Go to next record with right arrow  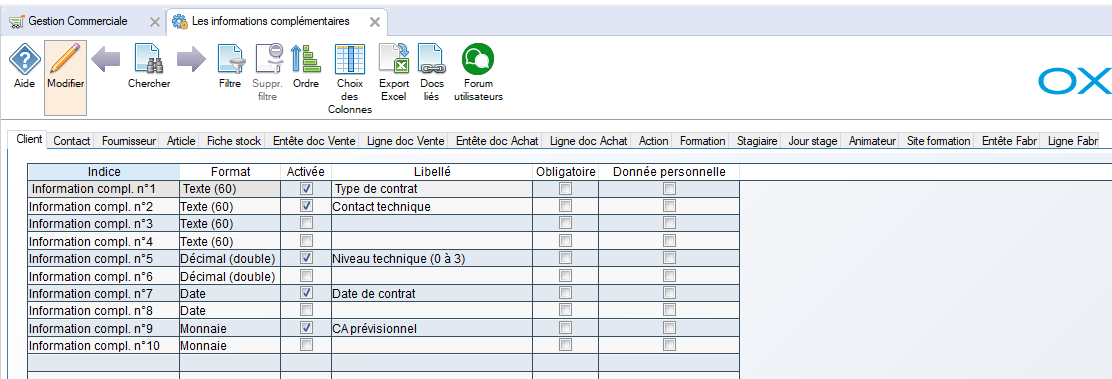point(191,60)
